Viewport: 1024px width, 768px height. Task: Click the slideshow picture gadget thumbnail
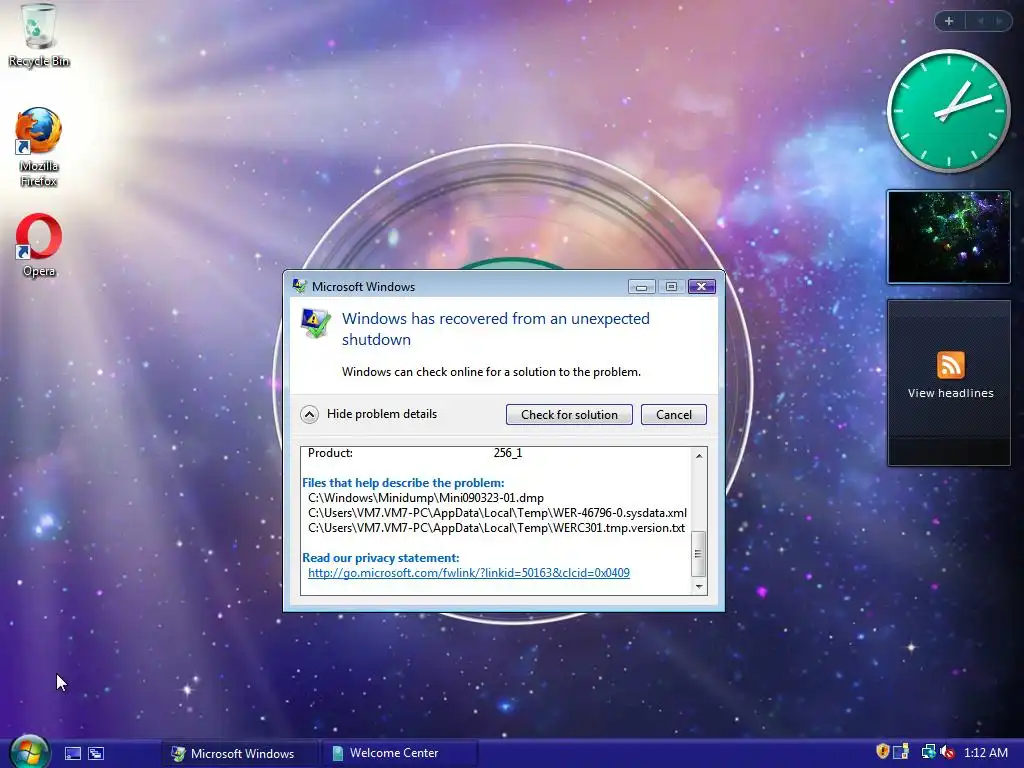click(948, 237)
